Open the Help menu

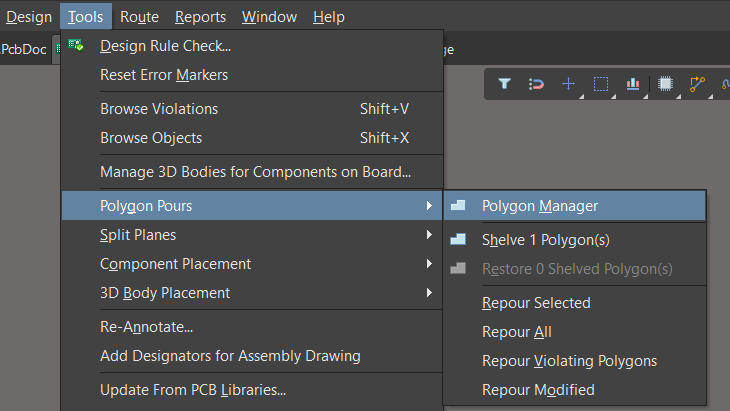point(329,17)
